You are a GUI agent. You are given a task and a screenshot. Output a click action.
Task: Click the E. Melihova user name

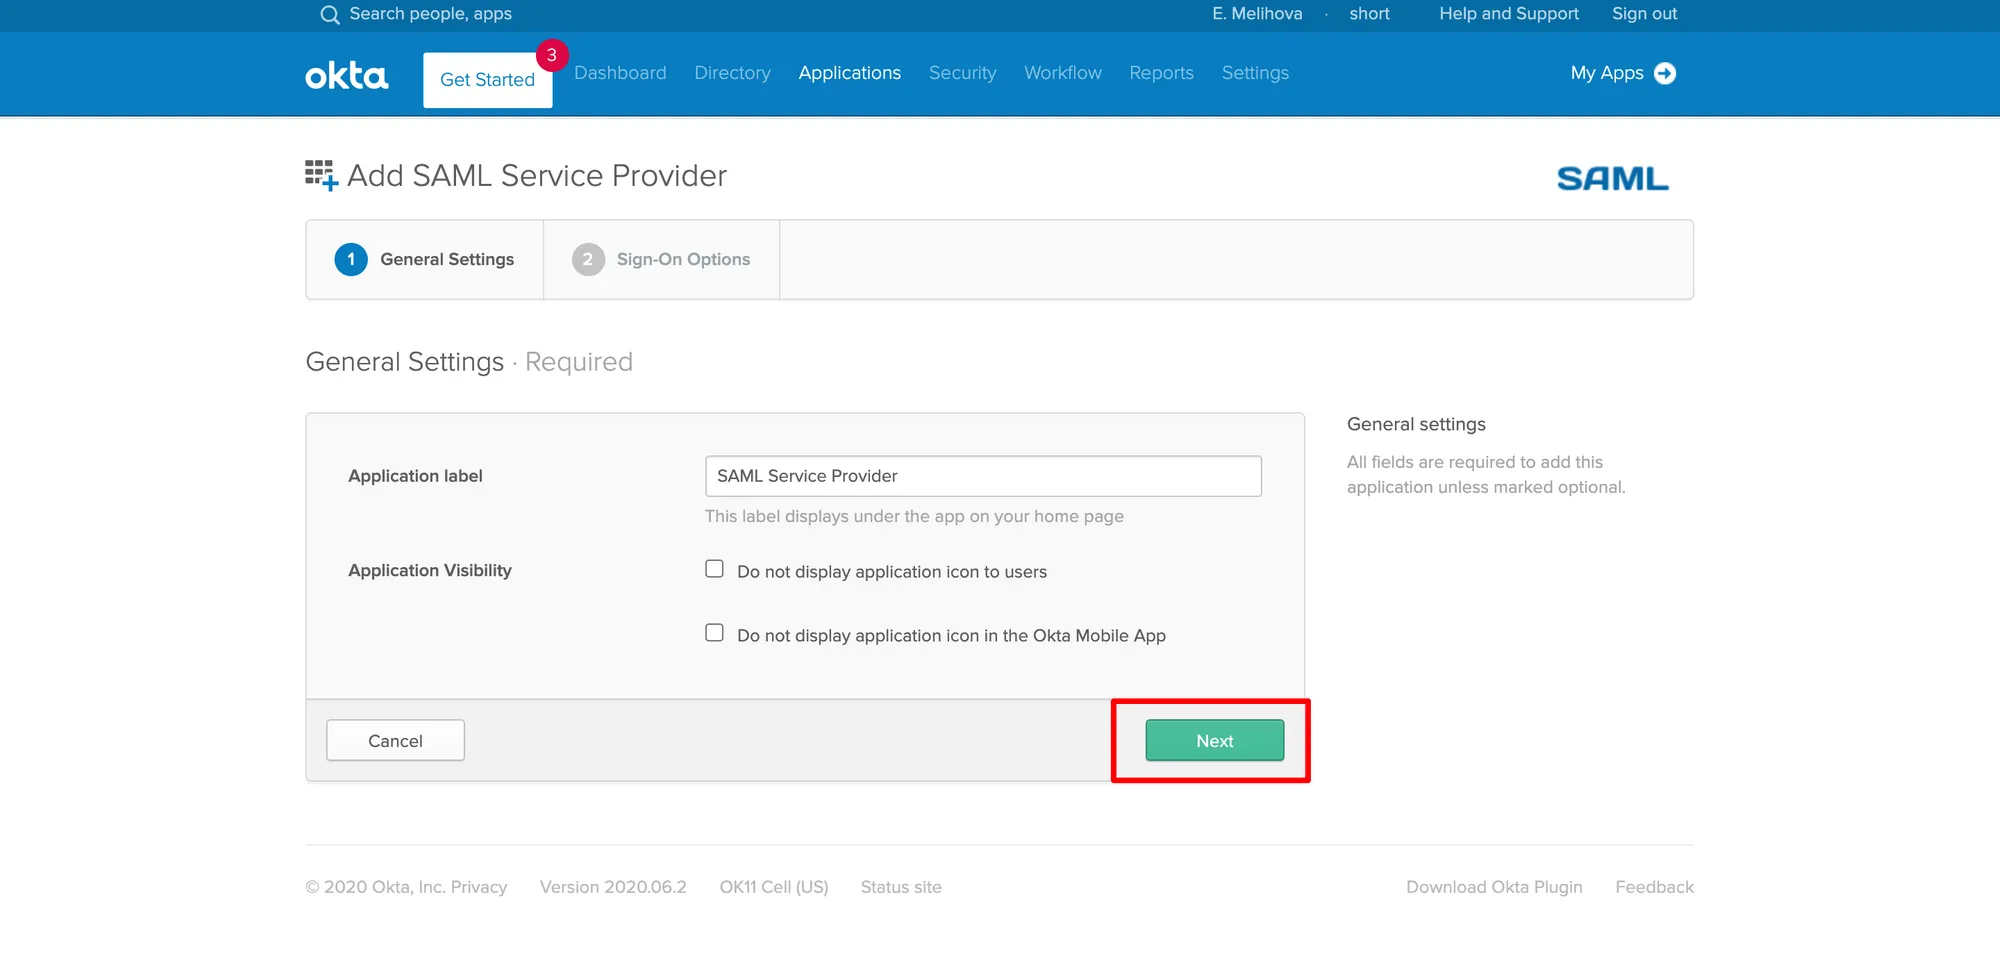click(x=1257, y=14)
